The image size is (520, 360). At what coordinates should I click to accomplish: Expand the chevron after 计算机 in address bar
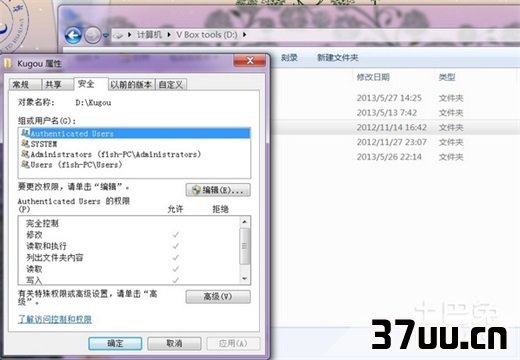169,34
